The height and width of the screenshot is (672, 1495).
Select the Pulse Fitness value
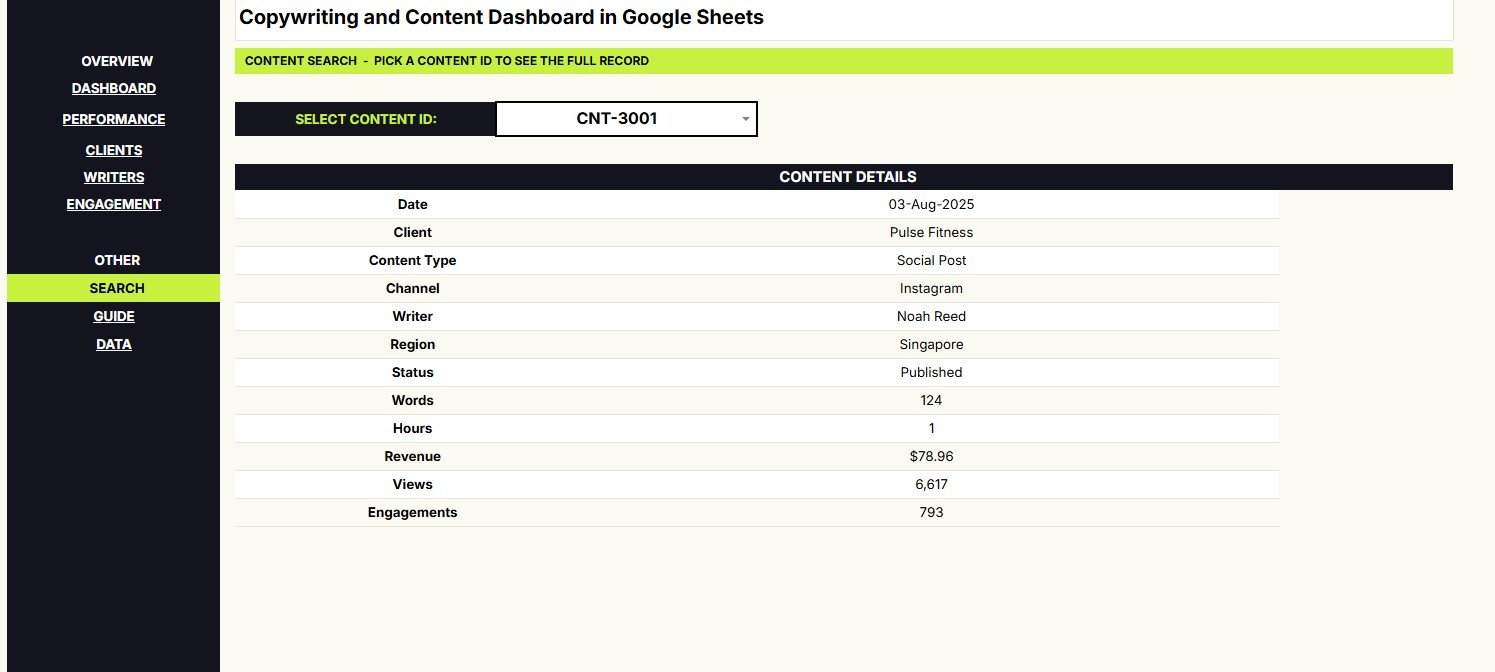pos(931,232)
